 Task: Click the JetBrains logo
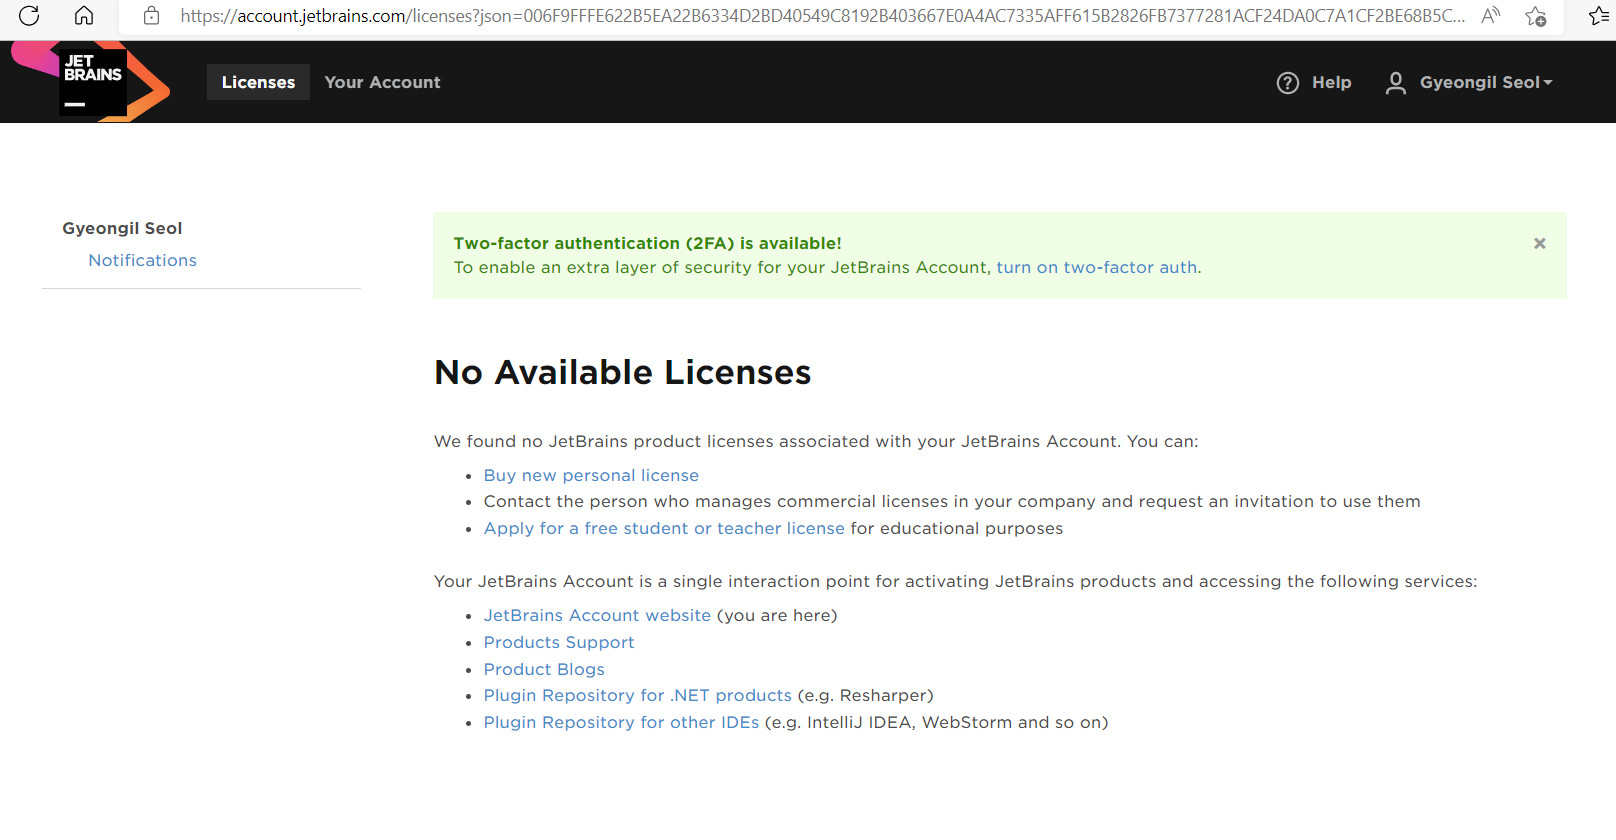[x=90, y=82]
